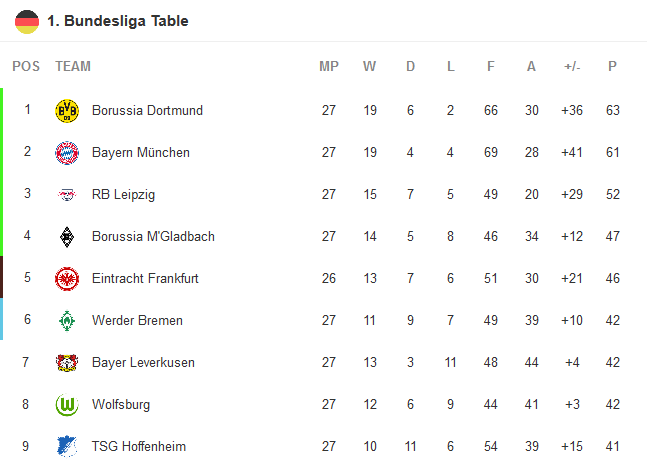Open the Bayern München team link
The width and height of the screenshot is (647, 464).
pos(140,152)
